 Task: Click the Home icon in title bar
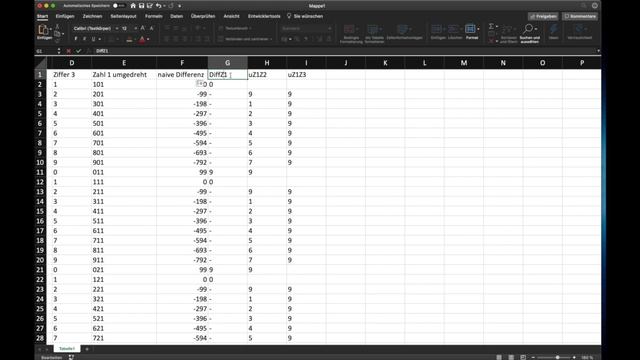click(133, 6)
